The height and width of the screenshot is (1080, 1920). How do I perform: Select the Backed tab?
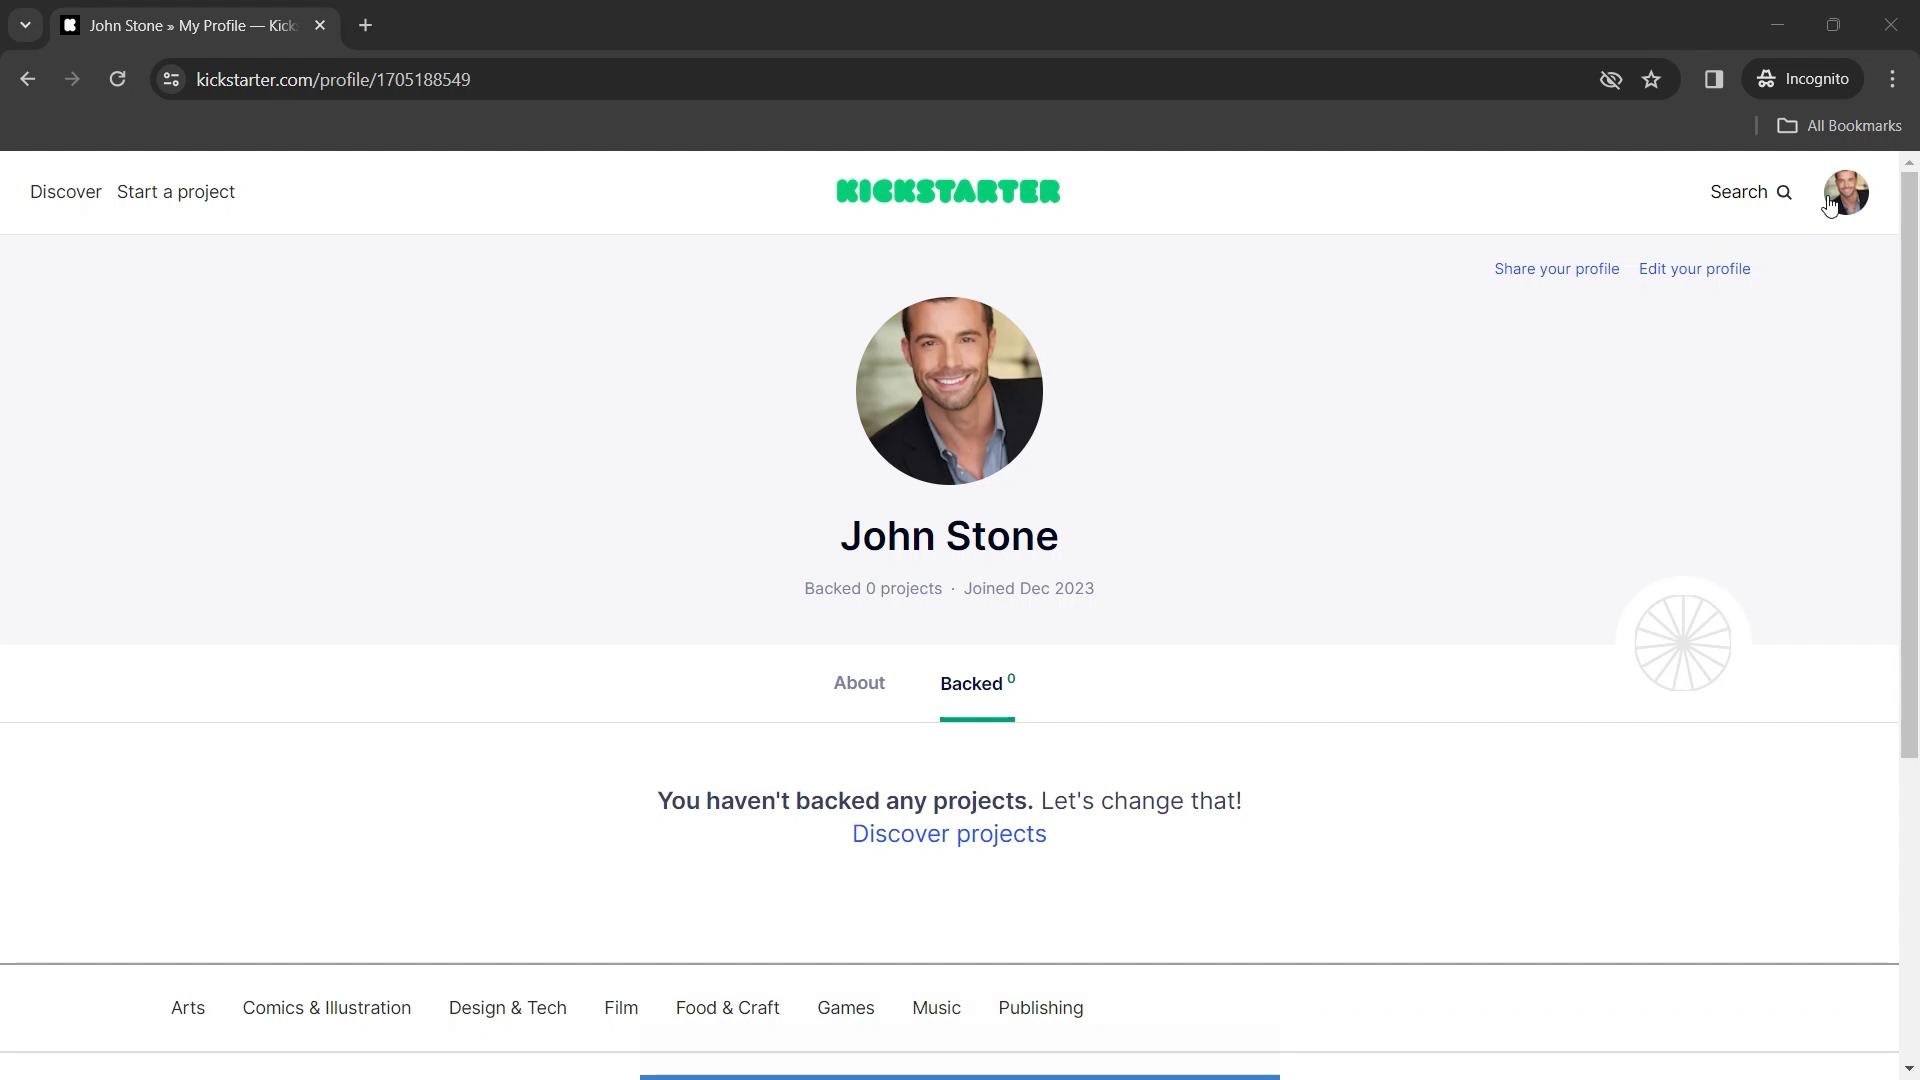(x=978, y=683)
